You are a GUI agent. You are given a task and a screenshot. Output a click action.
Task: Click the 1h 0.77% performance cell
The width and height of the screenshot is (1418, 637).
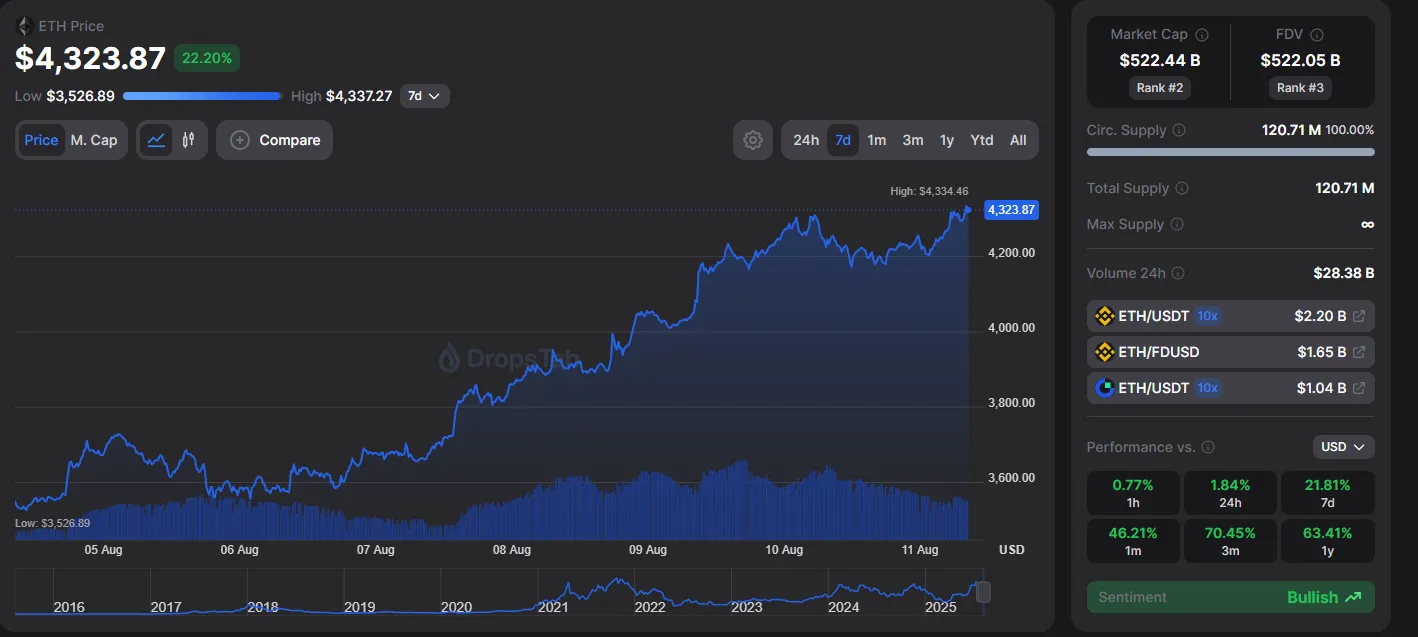pyautogui.click(x=1133, y=493)
